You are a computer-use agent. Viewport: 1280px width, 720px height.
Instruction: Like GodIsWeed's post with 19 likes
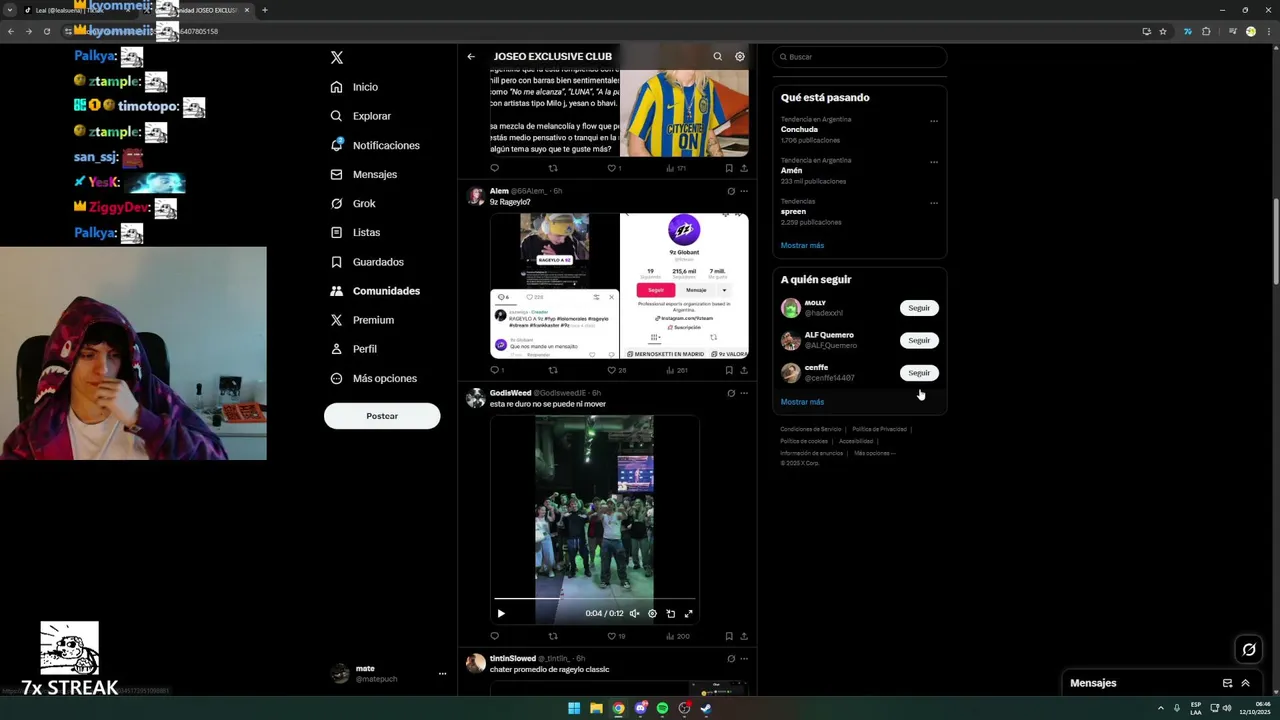point(616,636)
